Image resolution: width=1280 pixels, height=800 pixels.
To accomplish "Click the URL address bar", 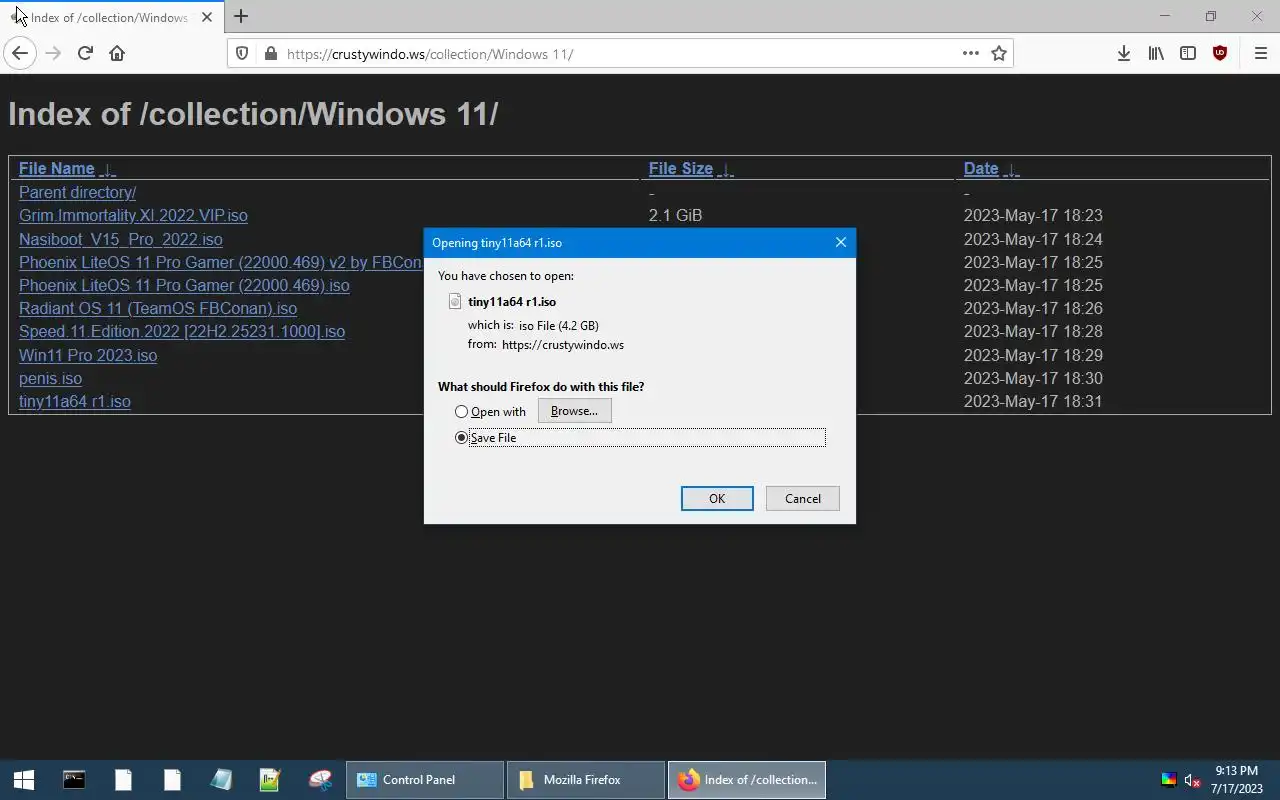I will point(620,54).
